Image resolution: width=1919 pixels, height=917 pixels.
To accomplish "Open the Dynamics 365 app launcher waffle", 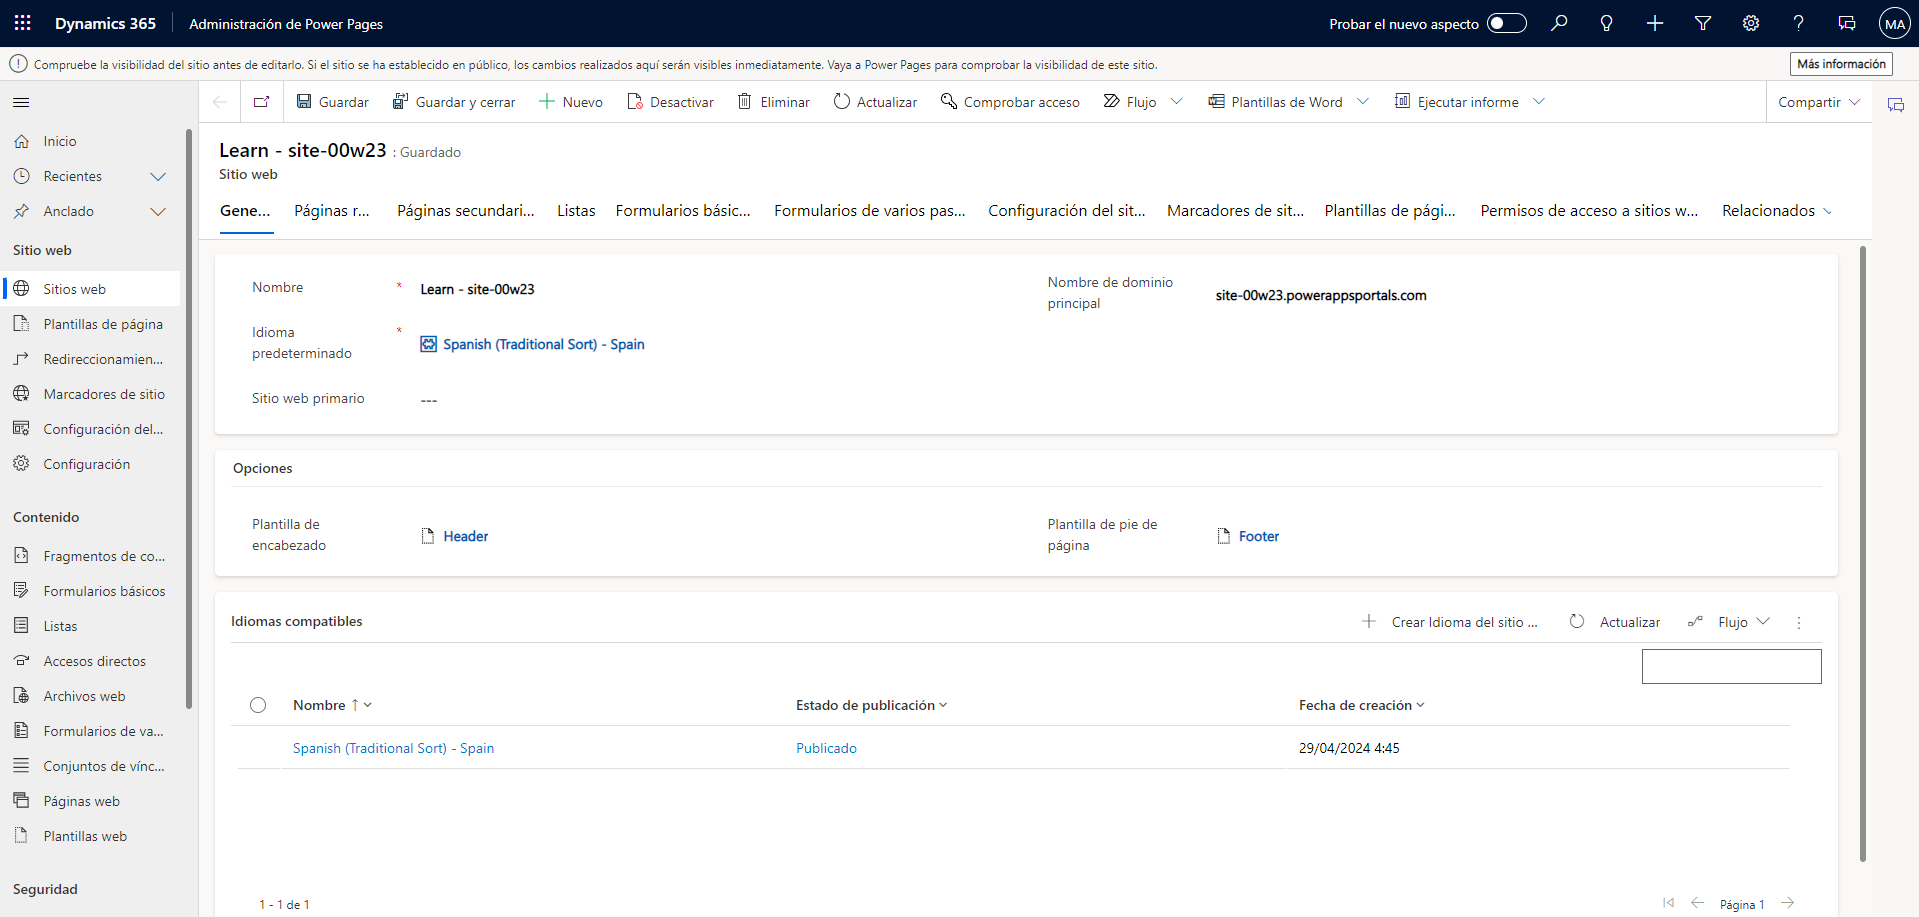I will pyautogui.click(x=23, y=23).
